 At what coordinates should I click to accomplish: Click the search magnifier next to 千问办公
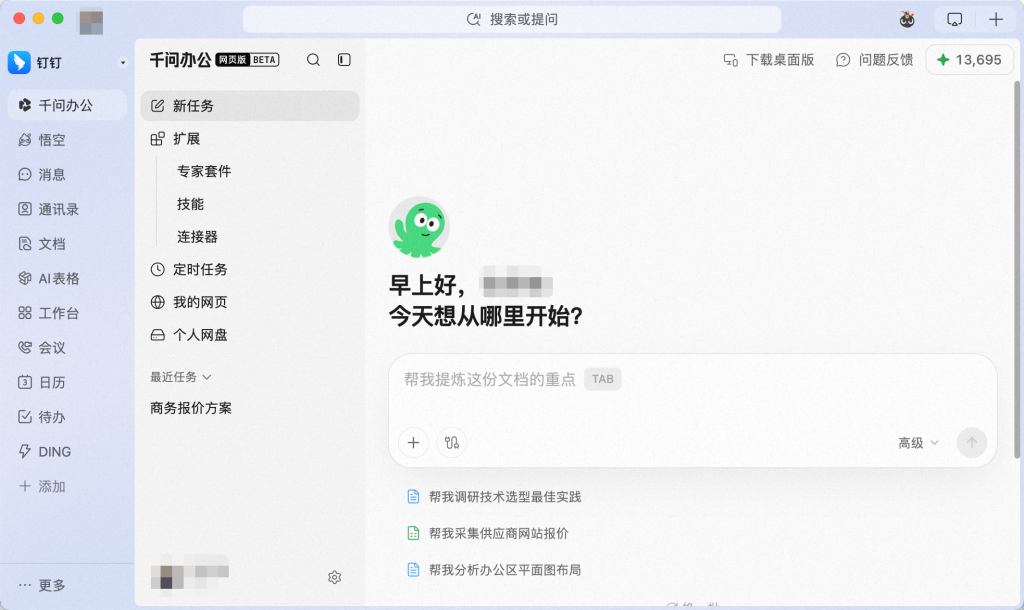[313, 60]
